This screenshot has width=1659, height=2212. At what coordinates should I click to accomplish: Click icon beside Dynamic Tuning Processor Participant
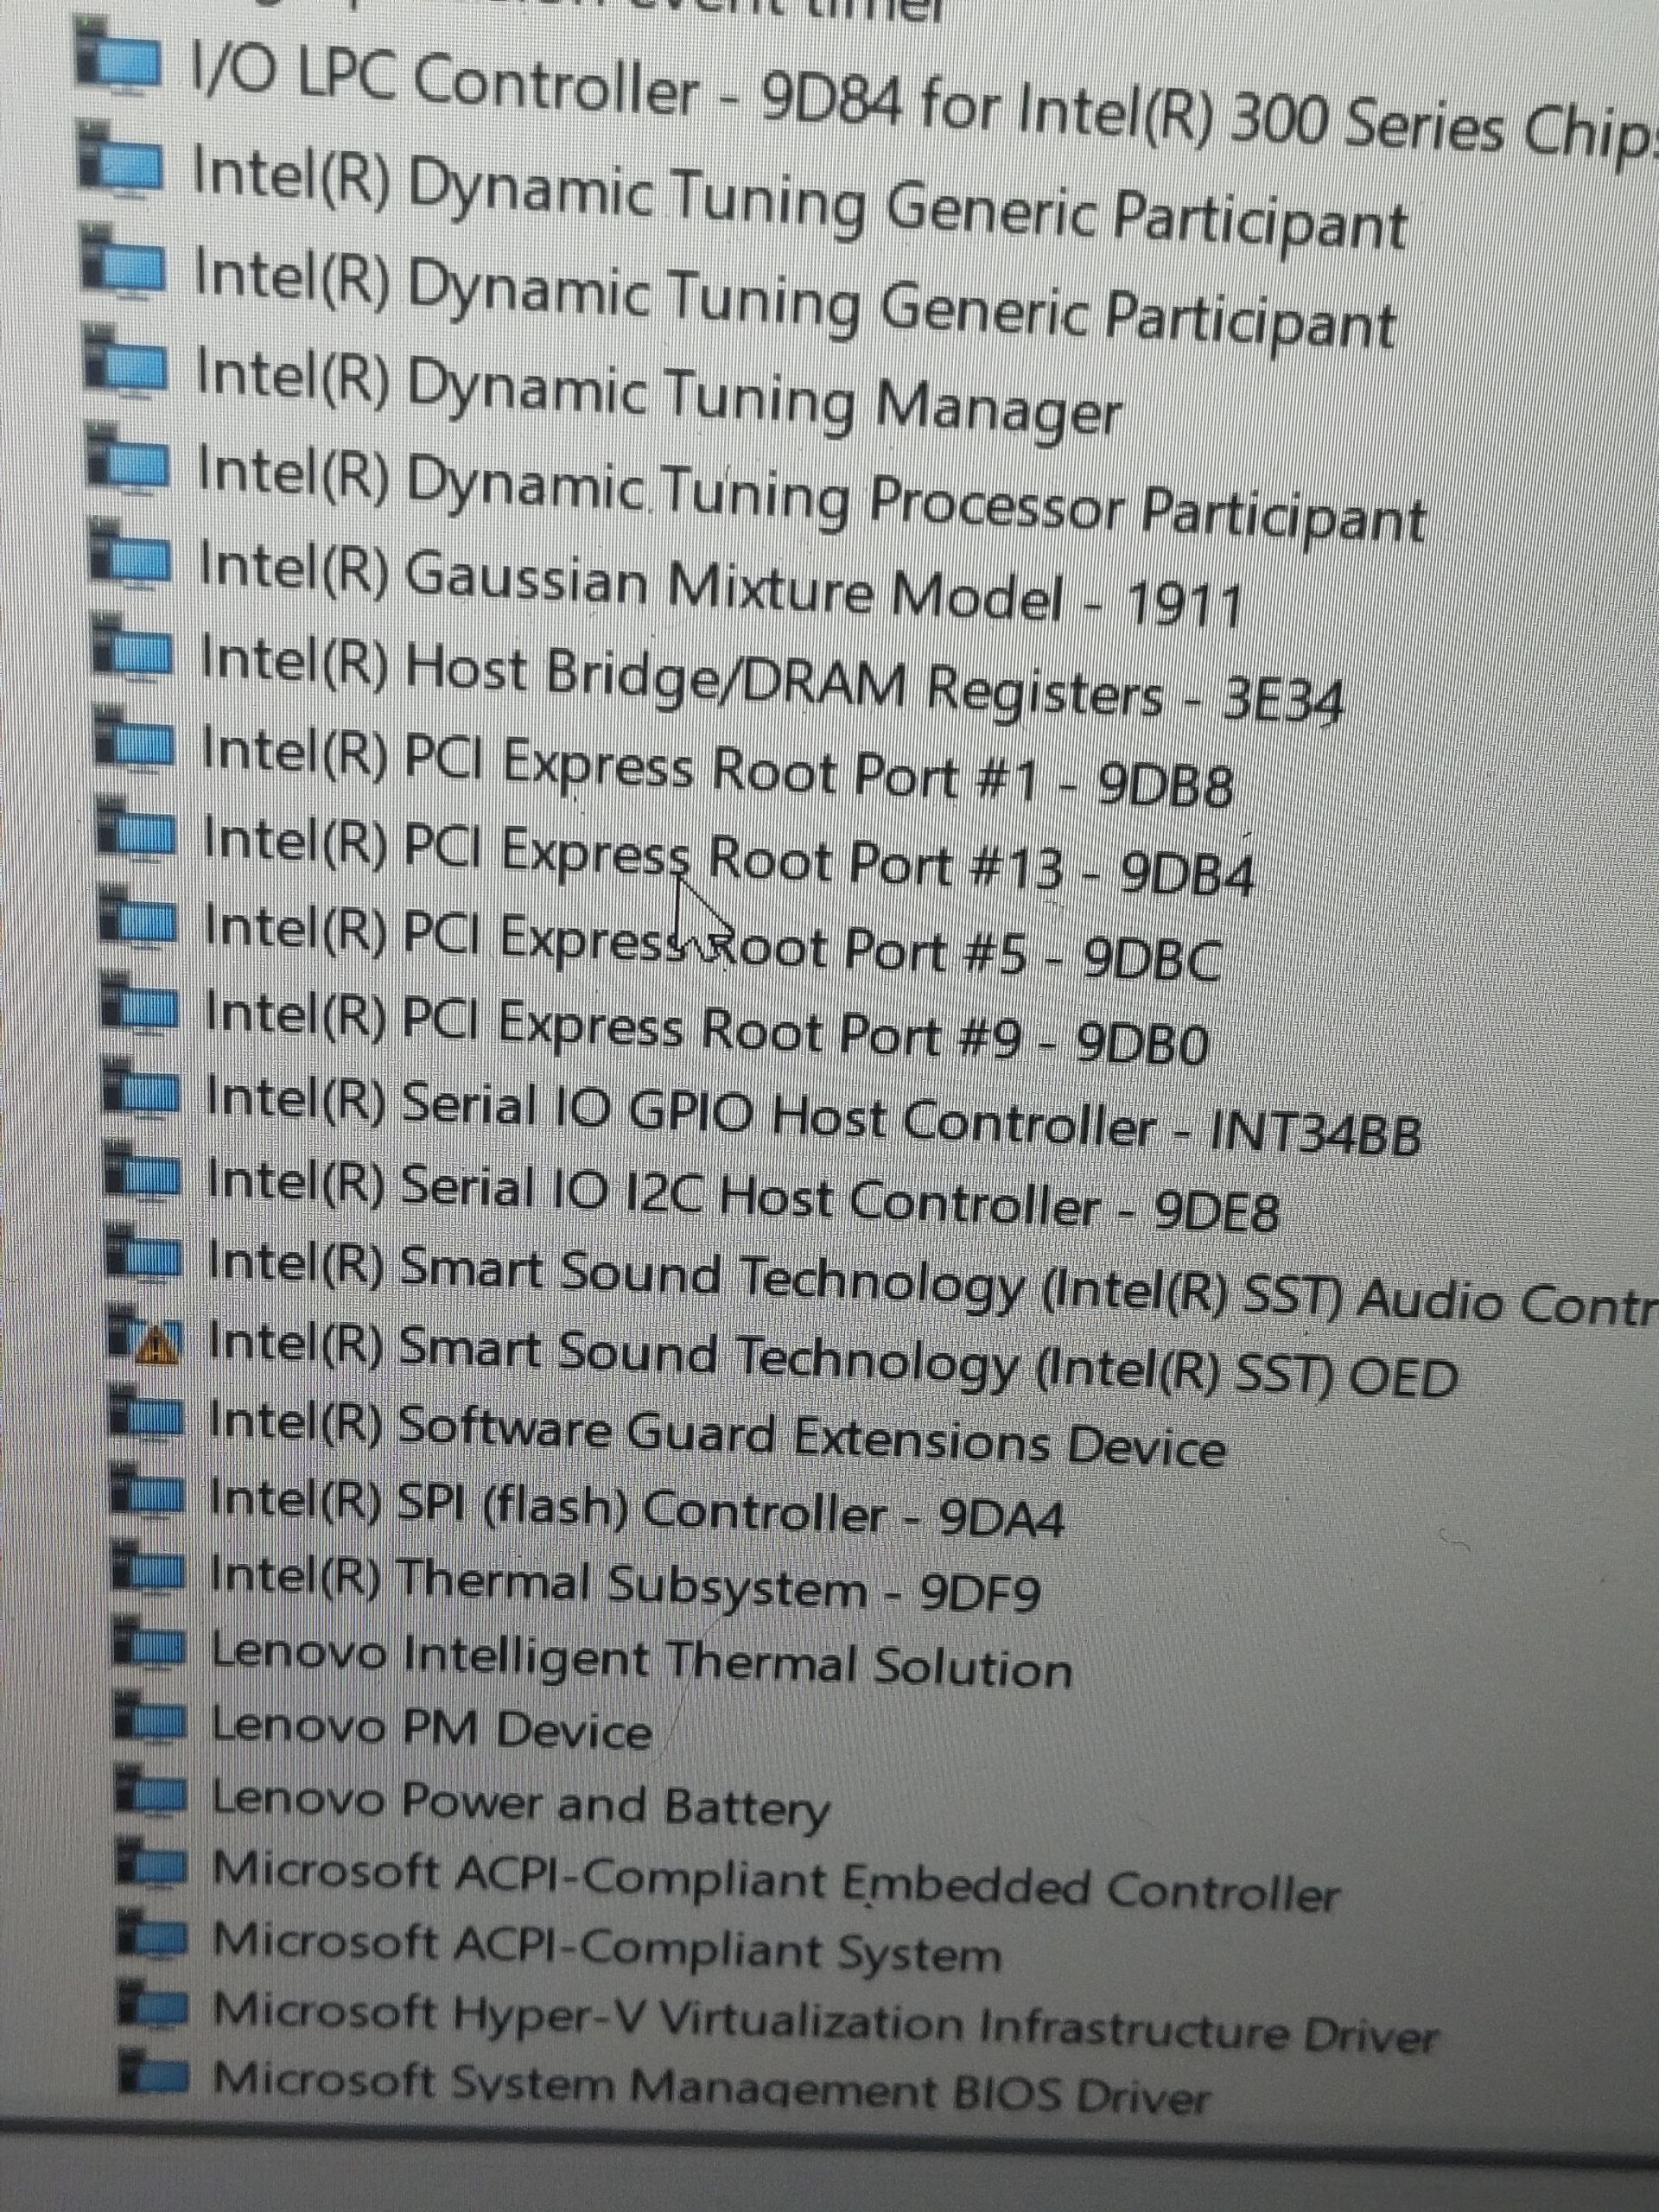coord(128,460)
